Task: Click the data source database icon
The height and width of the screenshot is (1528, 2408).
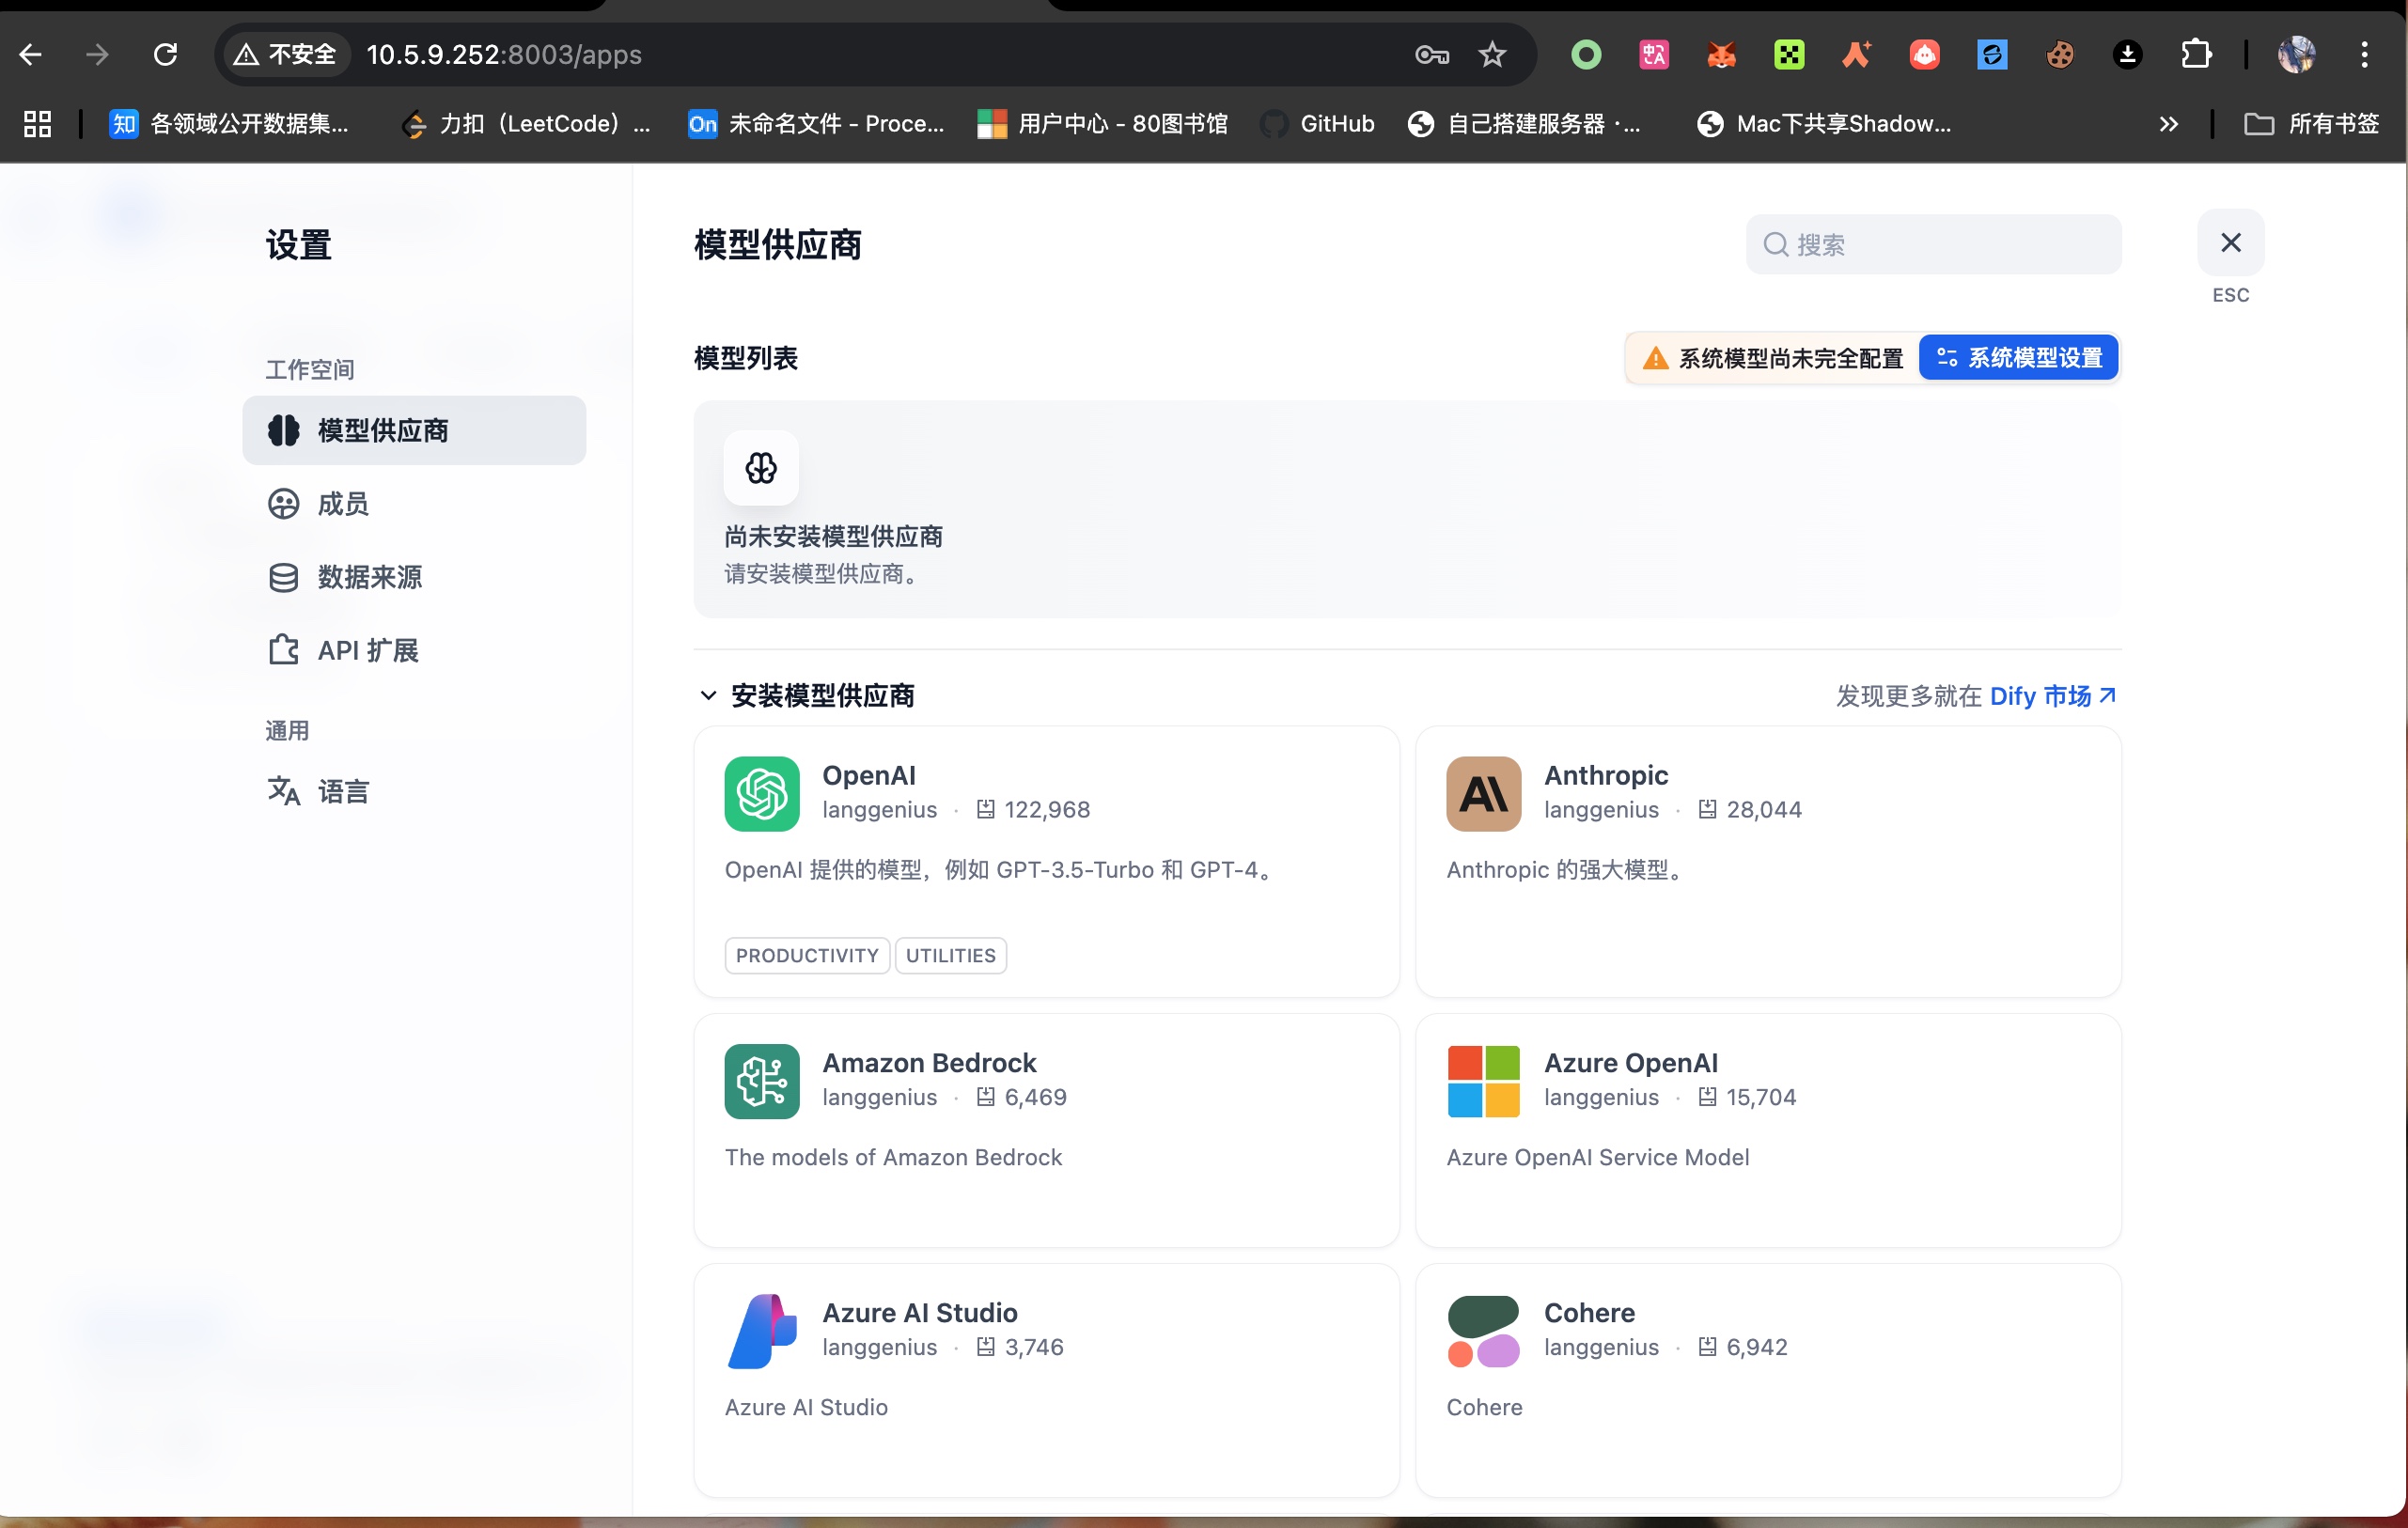Action: [x=283, y=577]
